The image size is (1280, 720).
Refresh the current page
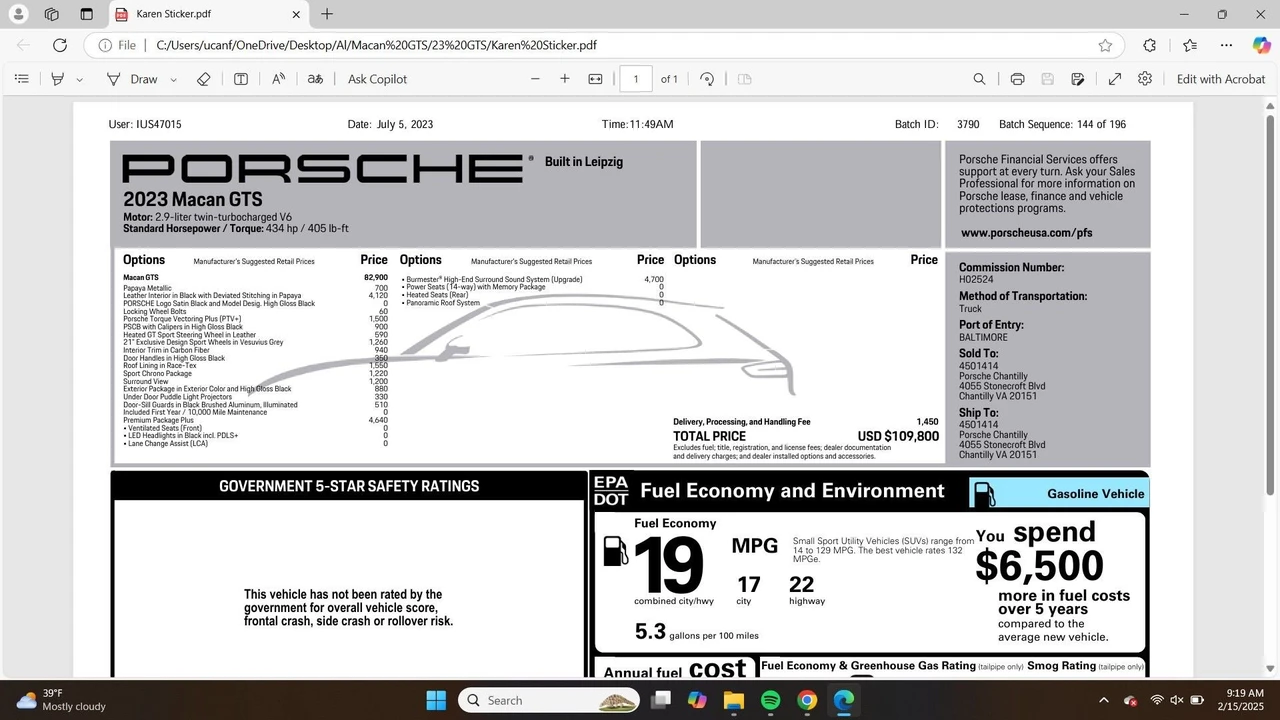60,45
